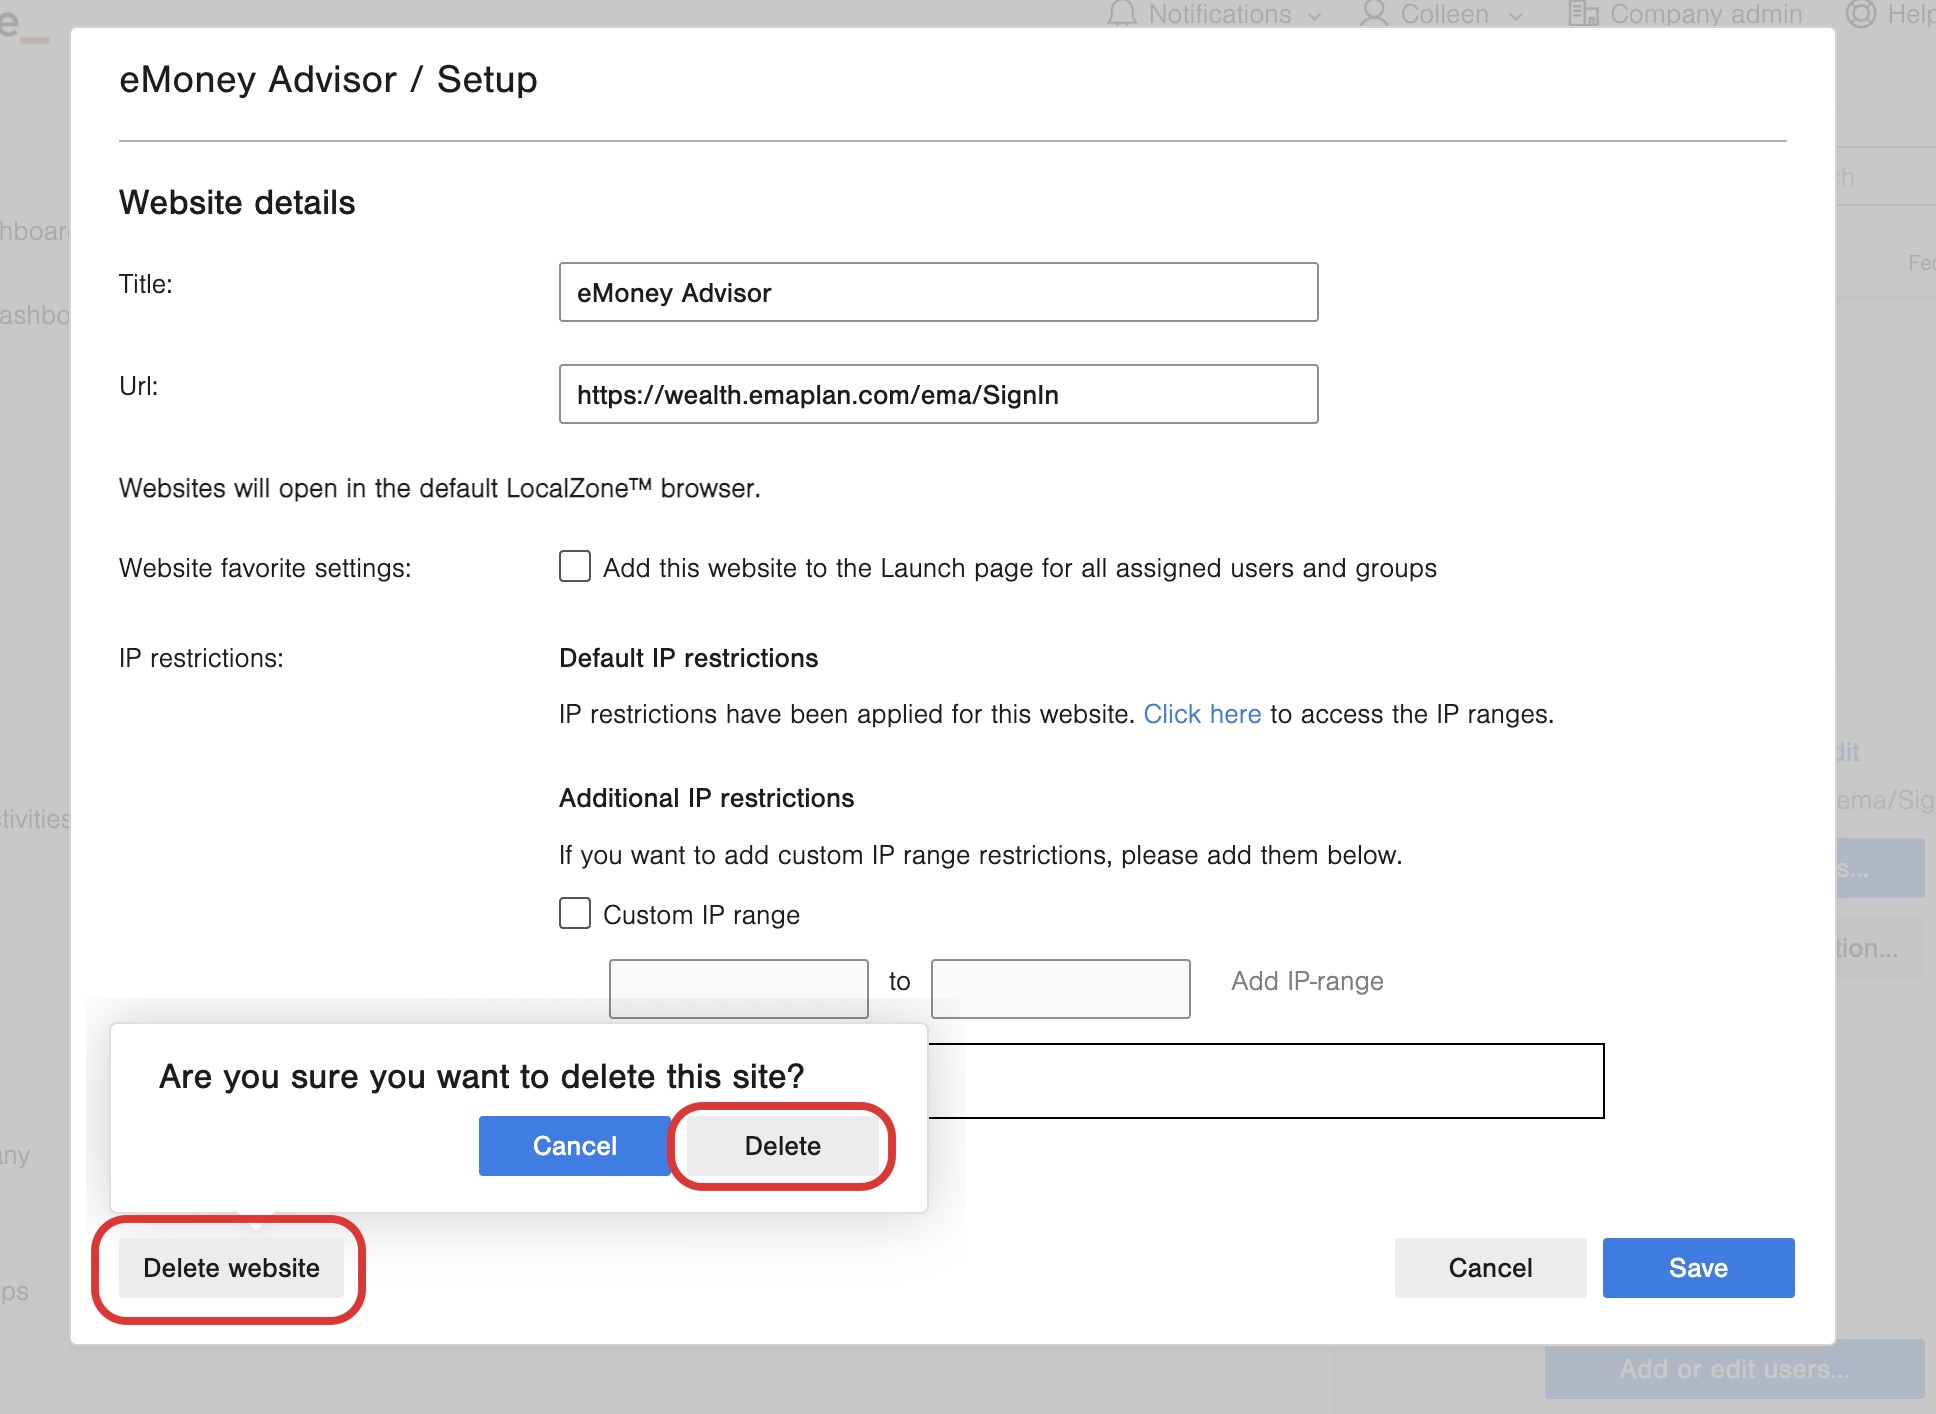
Task: Click the LocalZone browser notice text
Action: [x=440, y=488]
